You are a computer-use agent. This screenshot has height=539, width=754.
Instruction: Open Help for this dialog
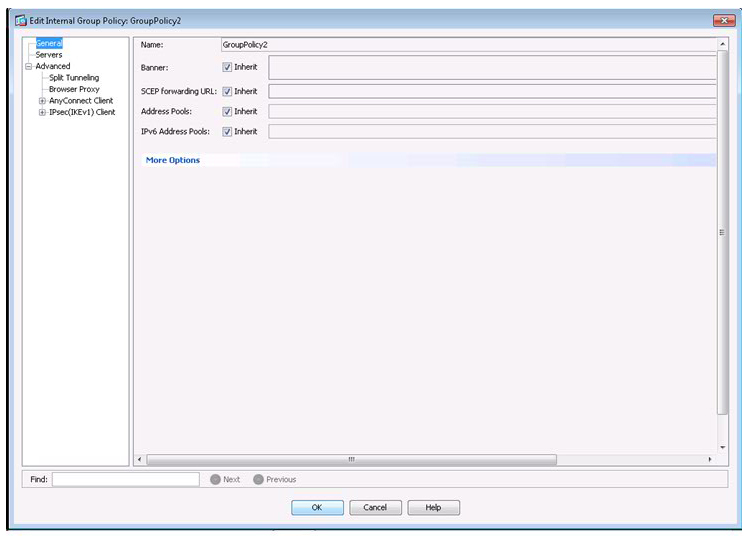point(433,507)
